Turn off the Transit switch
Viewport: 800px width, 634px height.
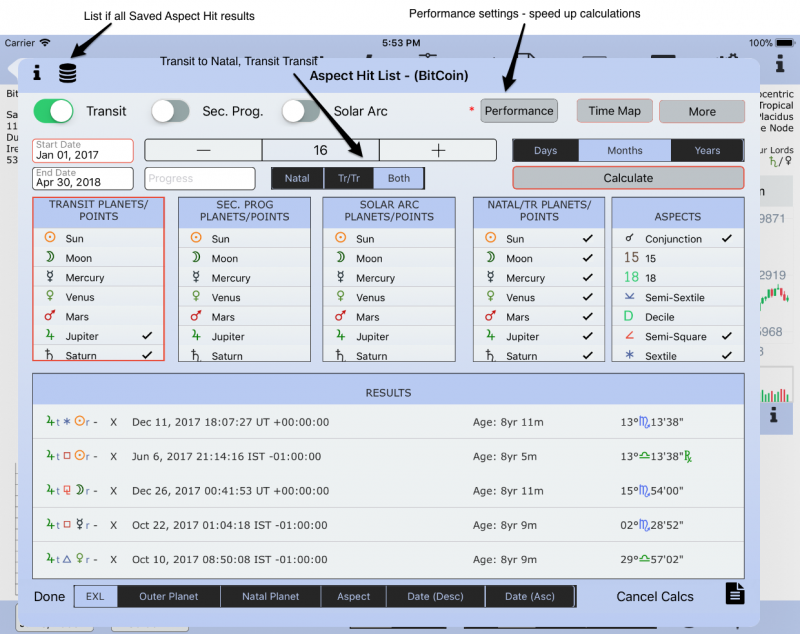pyautogui.click(x=54, y=111)
